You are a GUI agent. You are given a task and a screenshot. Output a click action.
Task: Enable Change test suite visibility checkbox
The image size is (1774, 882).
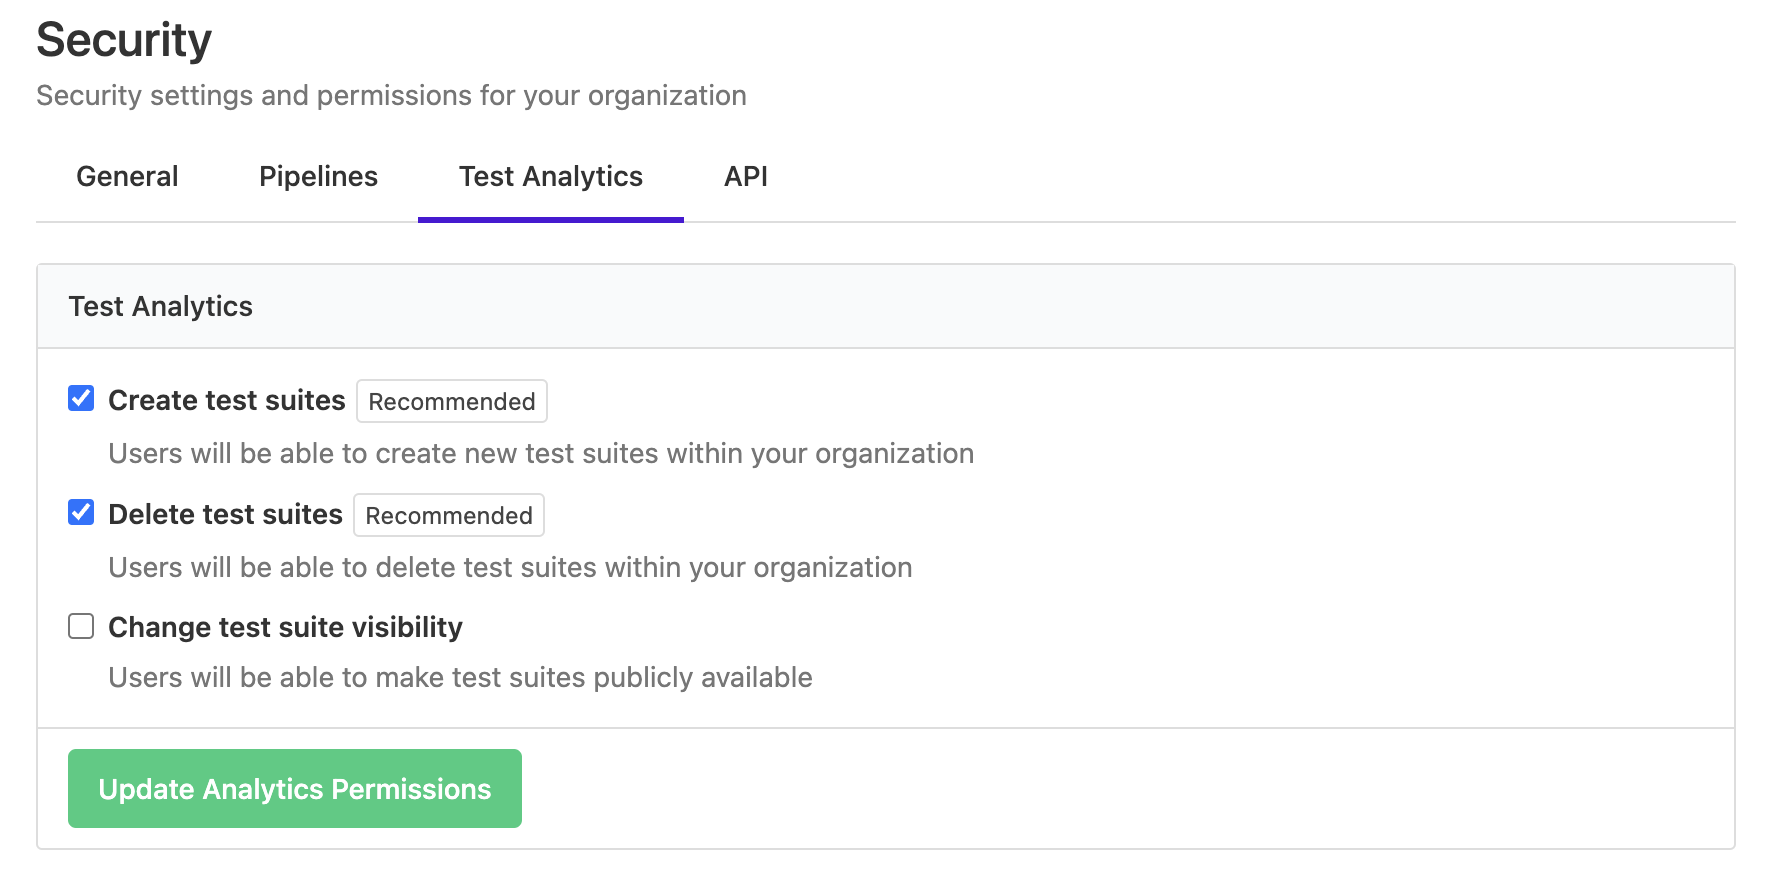point(81,627)
